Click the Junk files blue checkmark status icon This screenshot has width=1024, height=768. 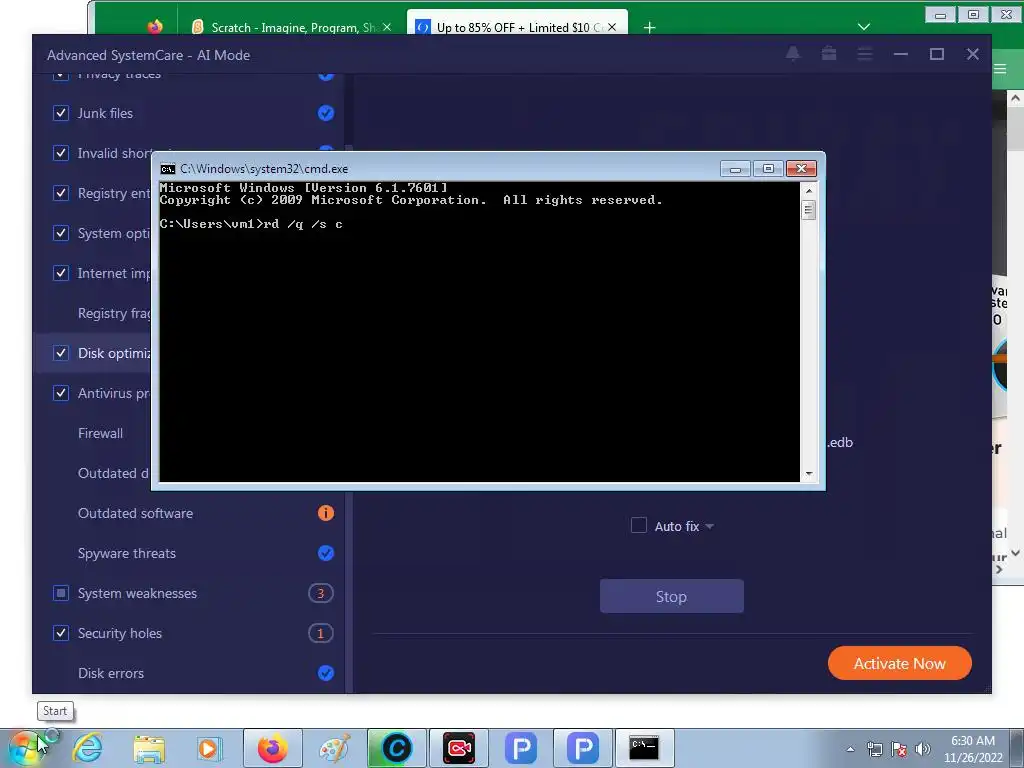[326, 113]
